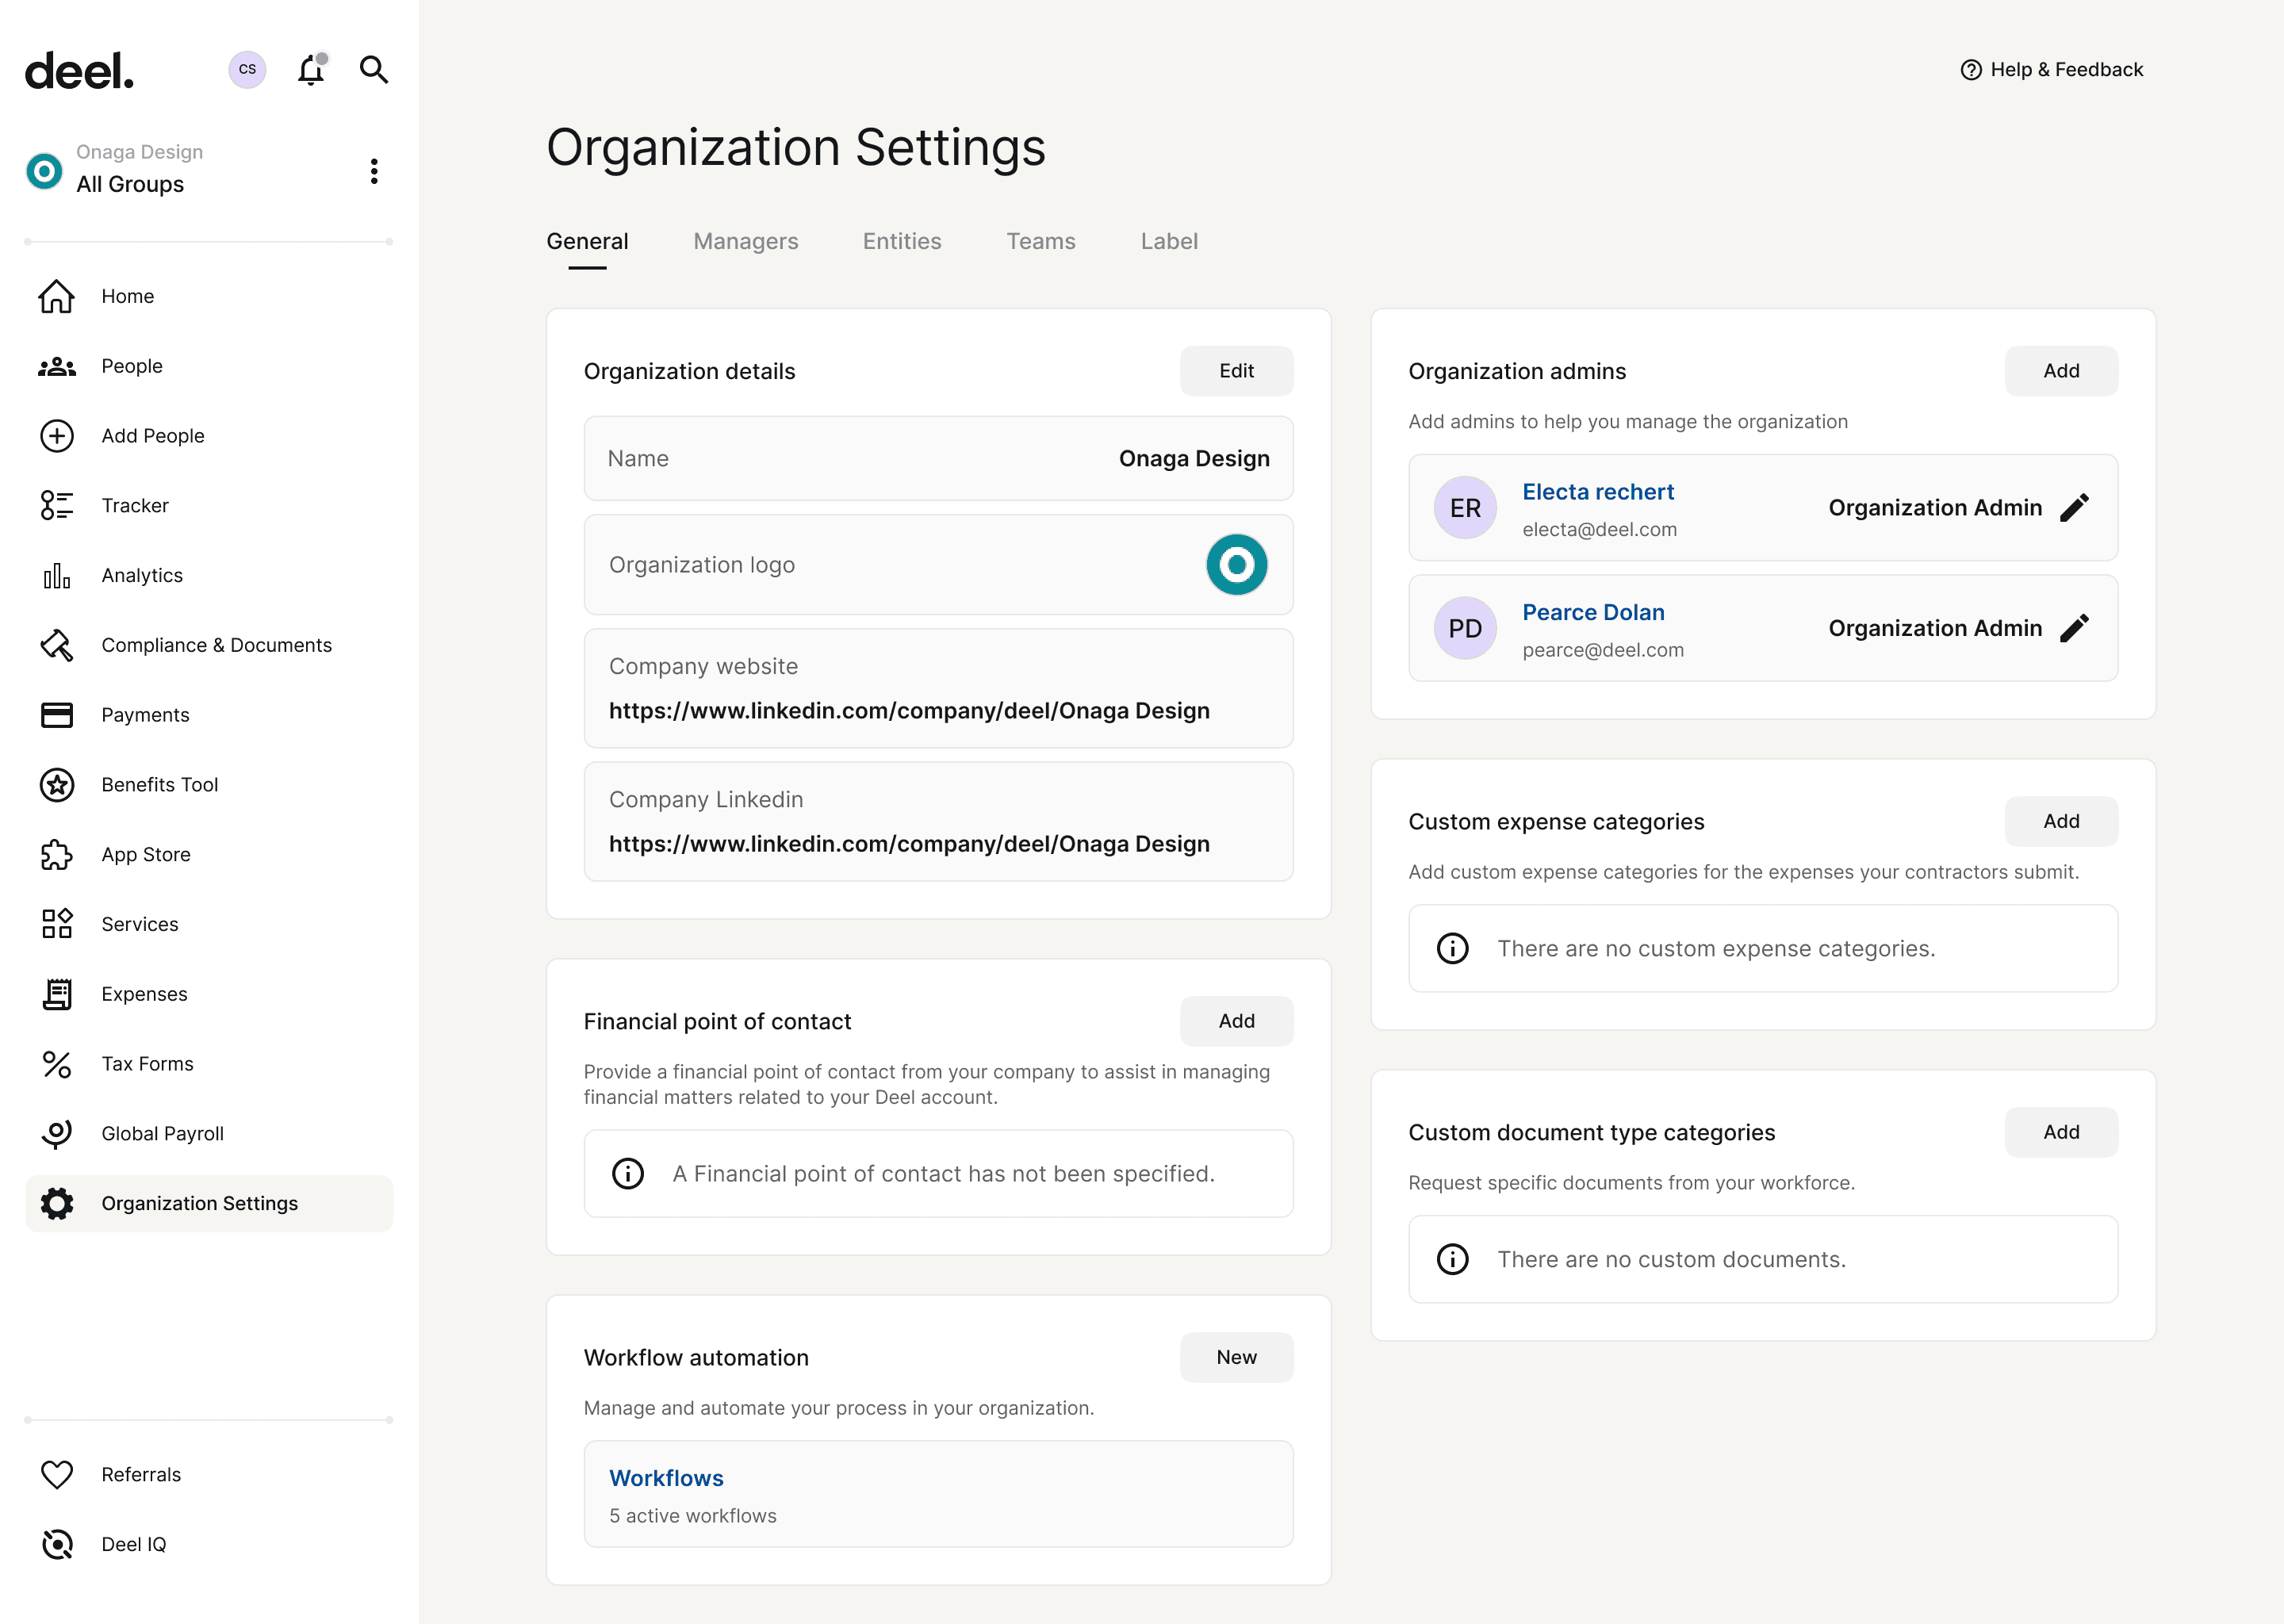This screenshot has width=2284, height=1624.
Task: Add a custom document type category
Action: tap(2061, 1132)
